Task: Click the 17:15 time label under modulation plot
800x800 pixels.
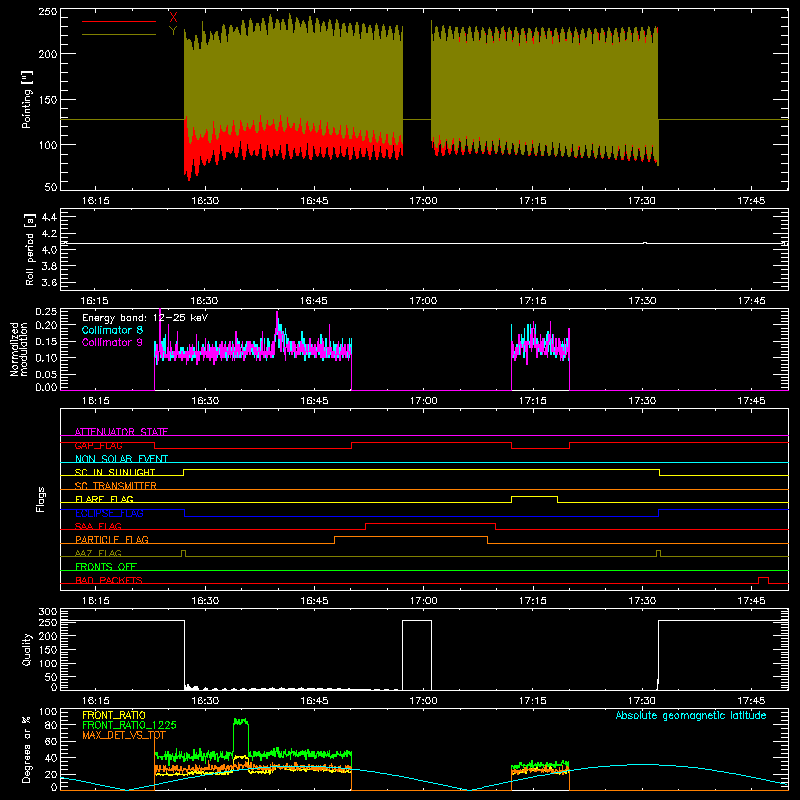Action: [533, 401]
